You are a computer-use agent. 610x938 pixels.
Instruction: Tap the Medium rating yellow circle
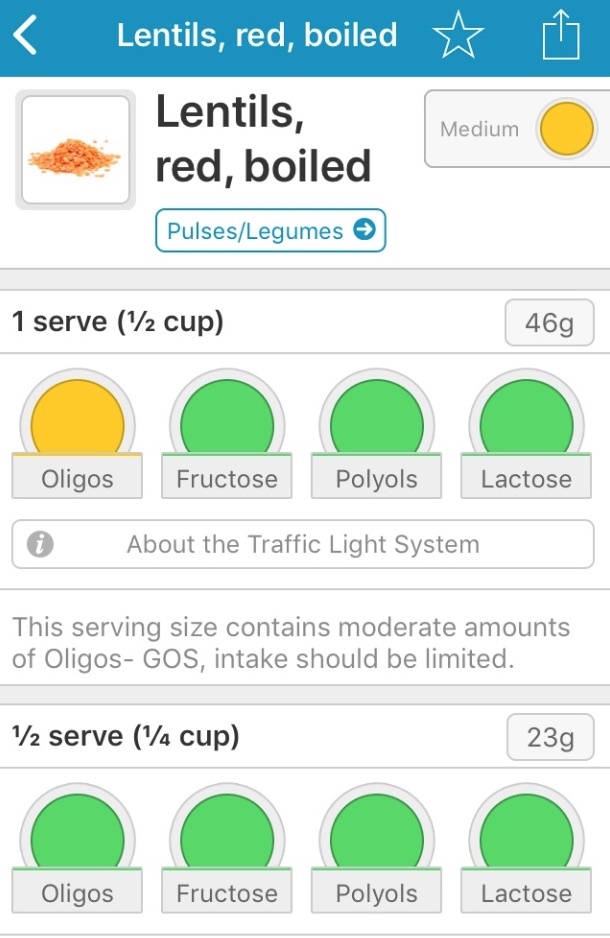coord(566,129)
